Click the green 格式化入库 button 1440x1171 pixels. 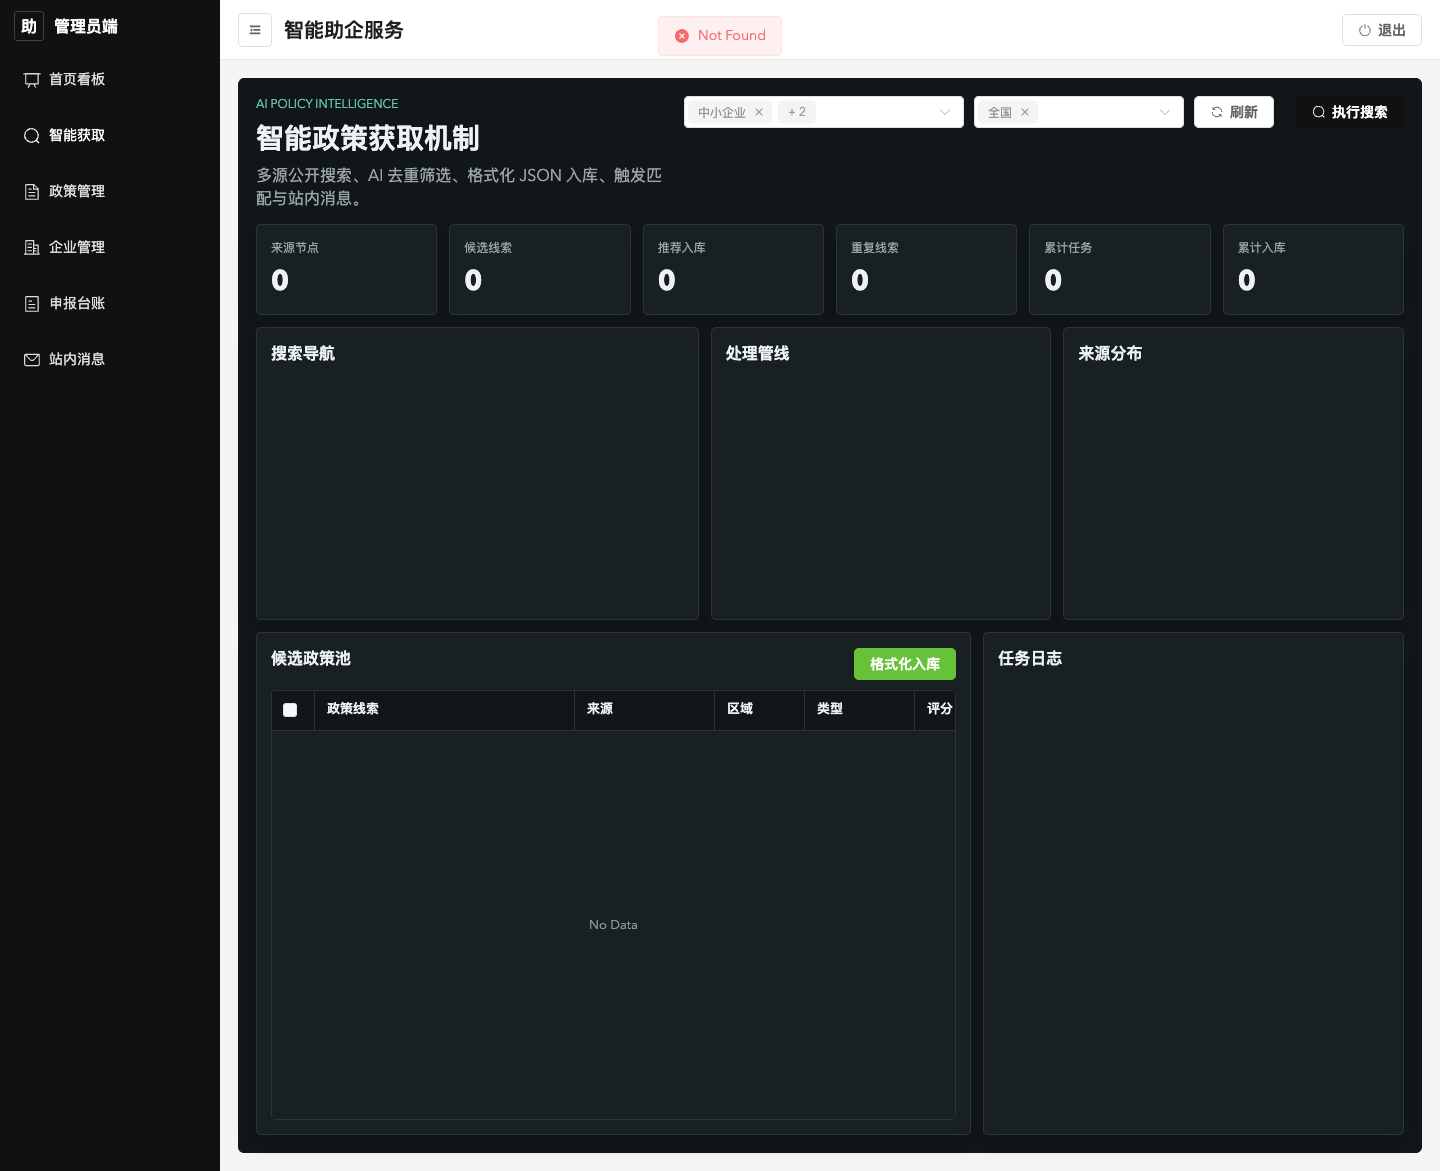(905, 664)
